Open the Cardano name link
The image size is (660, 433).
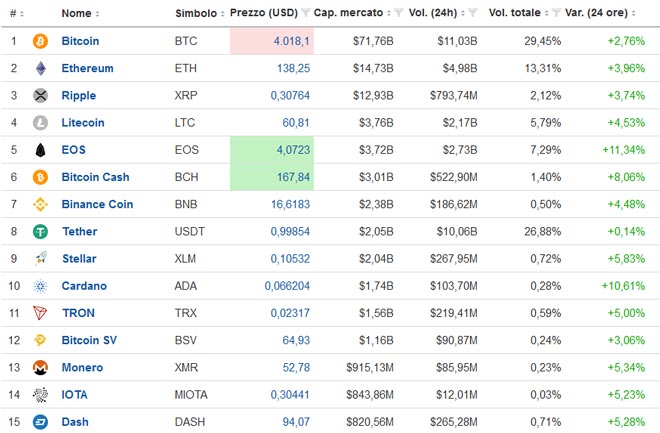(x=84, y=286)
